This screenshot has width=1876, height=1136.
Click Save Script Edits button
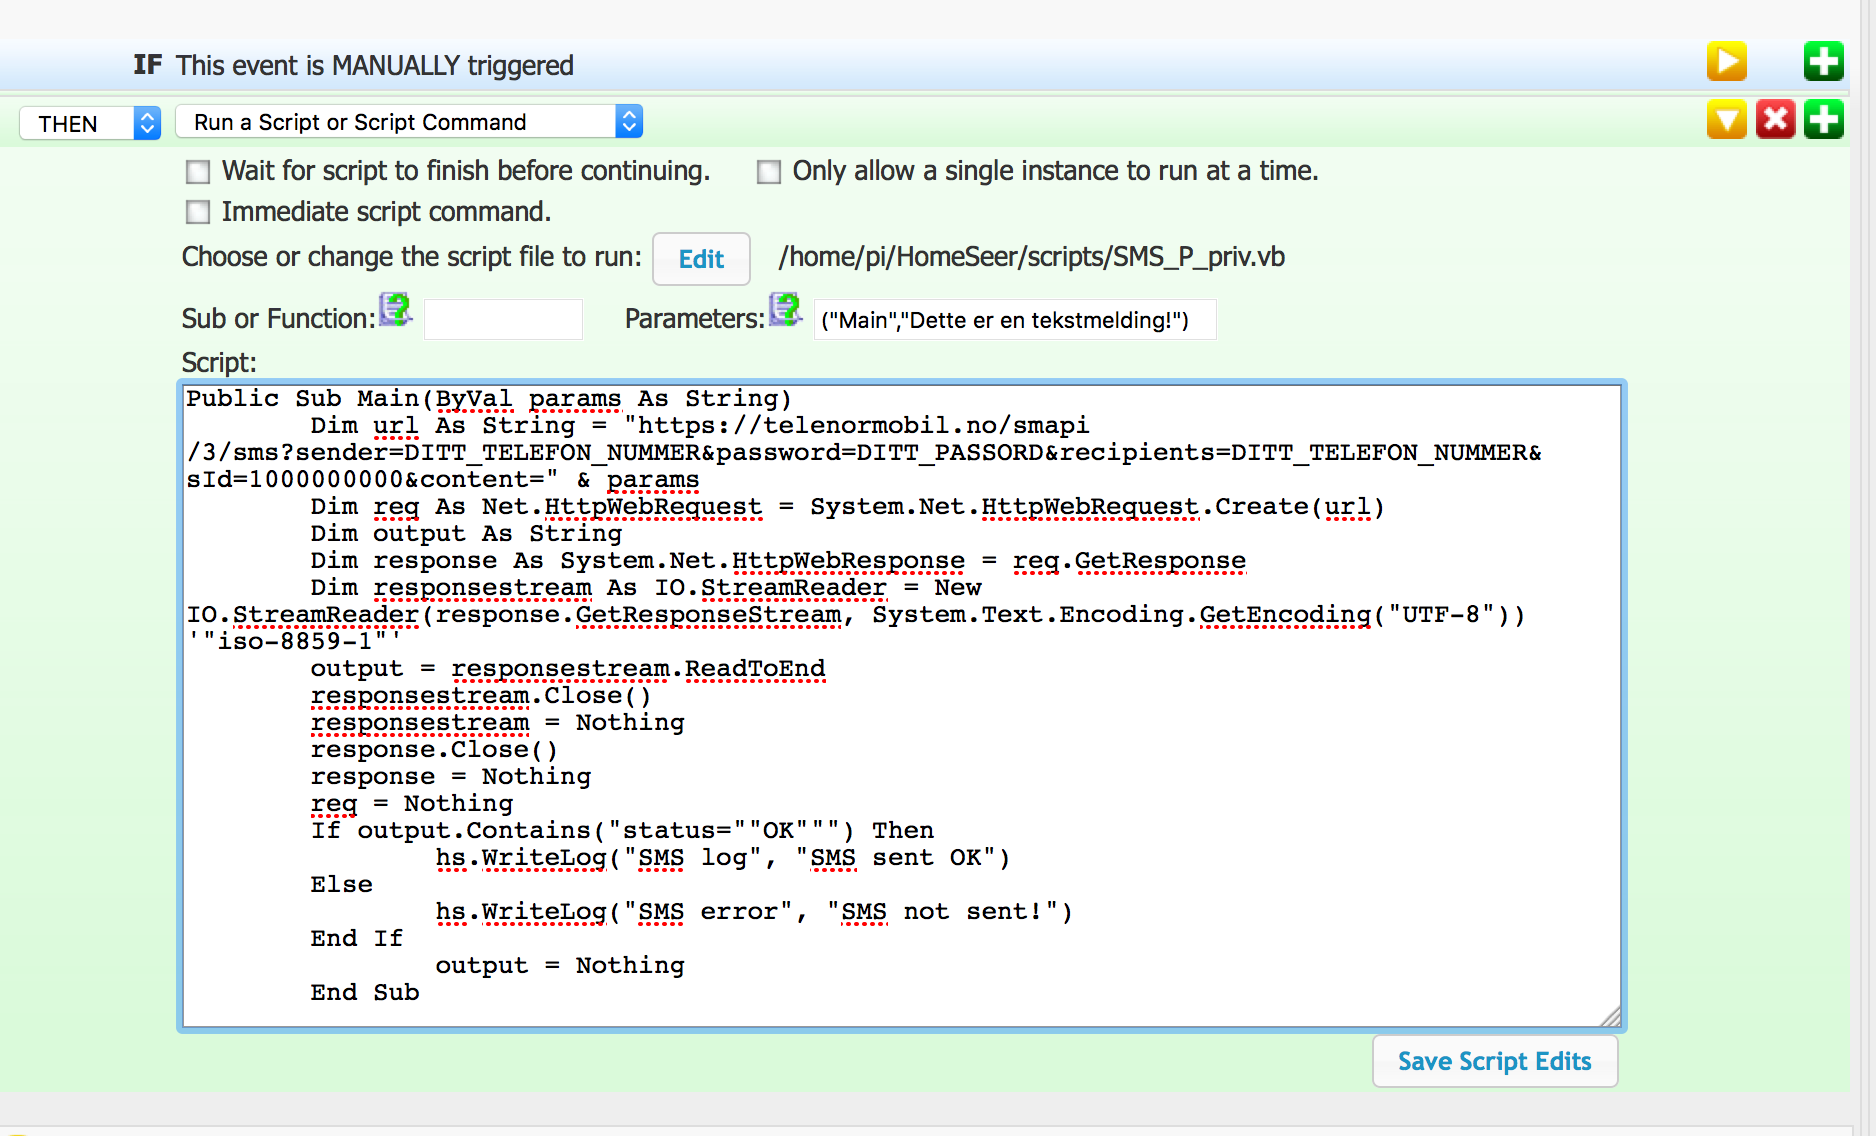coord(1494,1061)
